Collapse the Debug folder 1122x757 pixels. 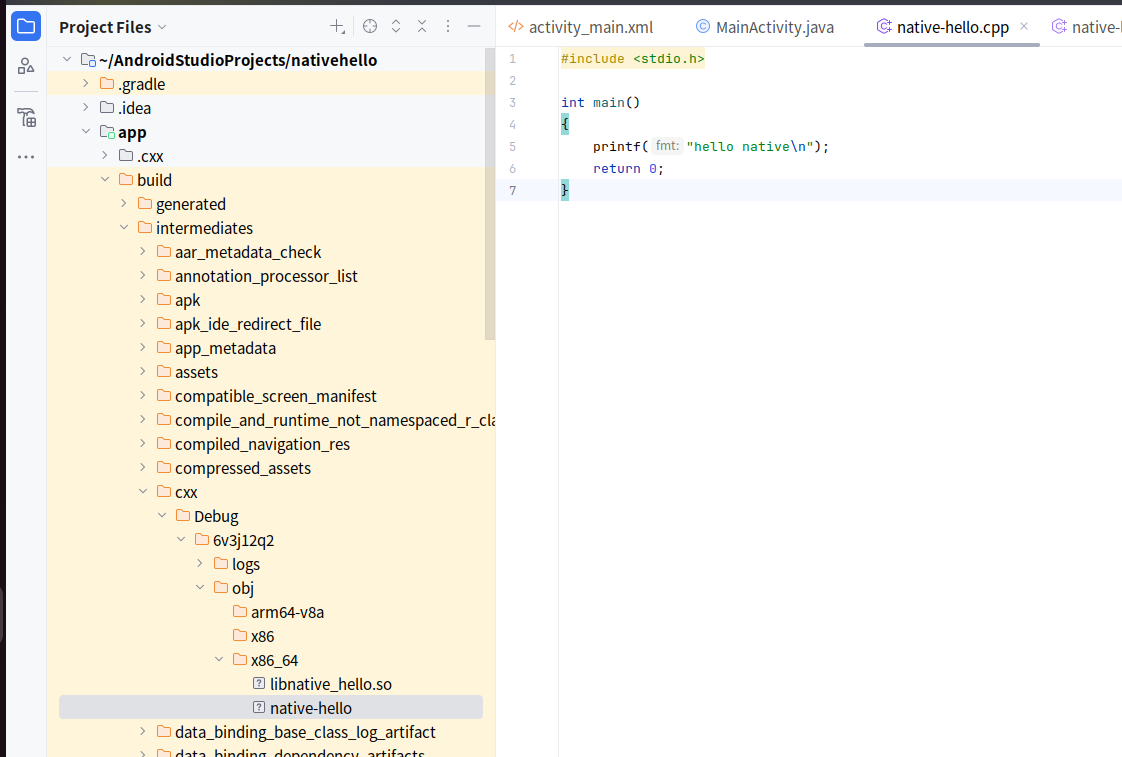(x=162, y=515)
